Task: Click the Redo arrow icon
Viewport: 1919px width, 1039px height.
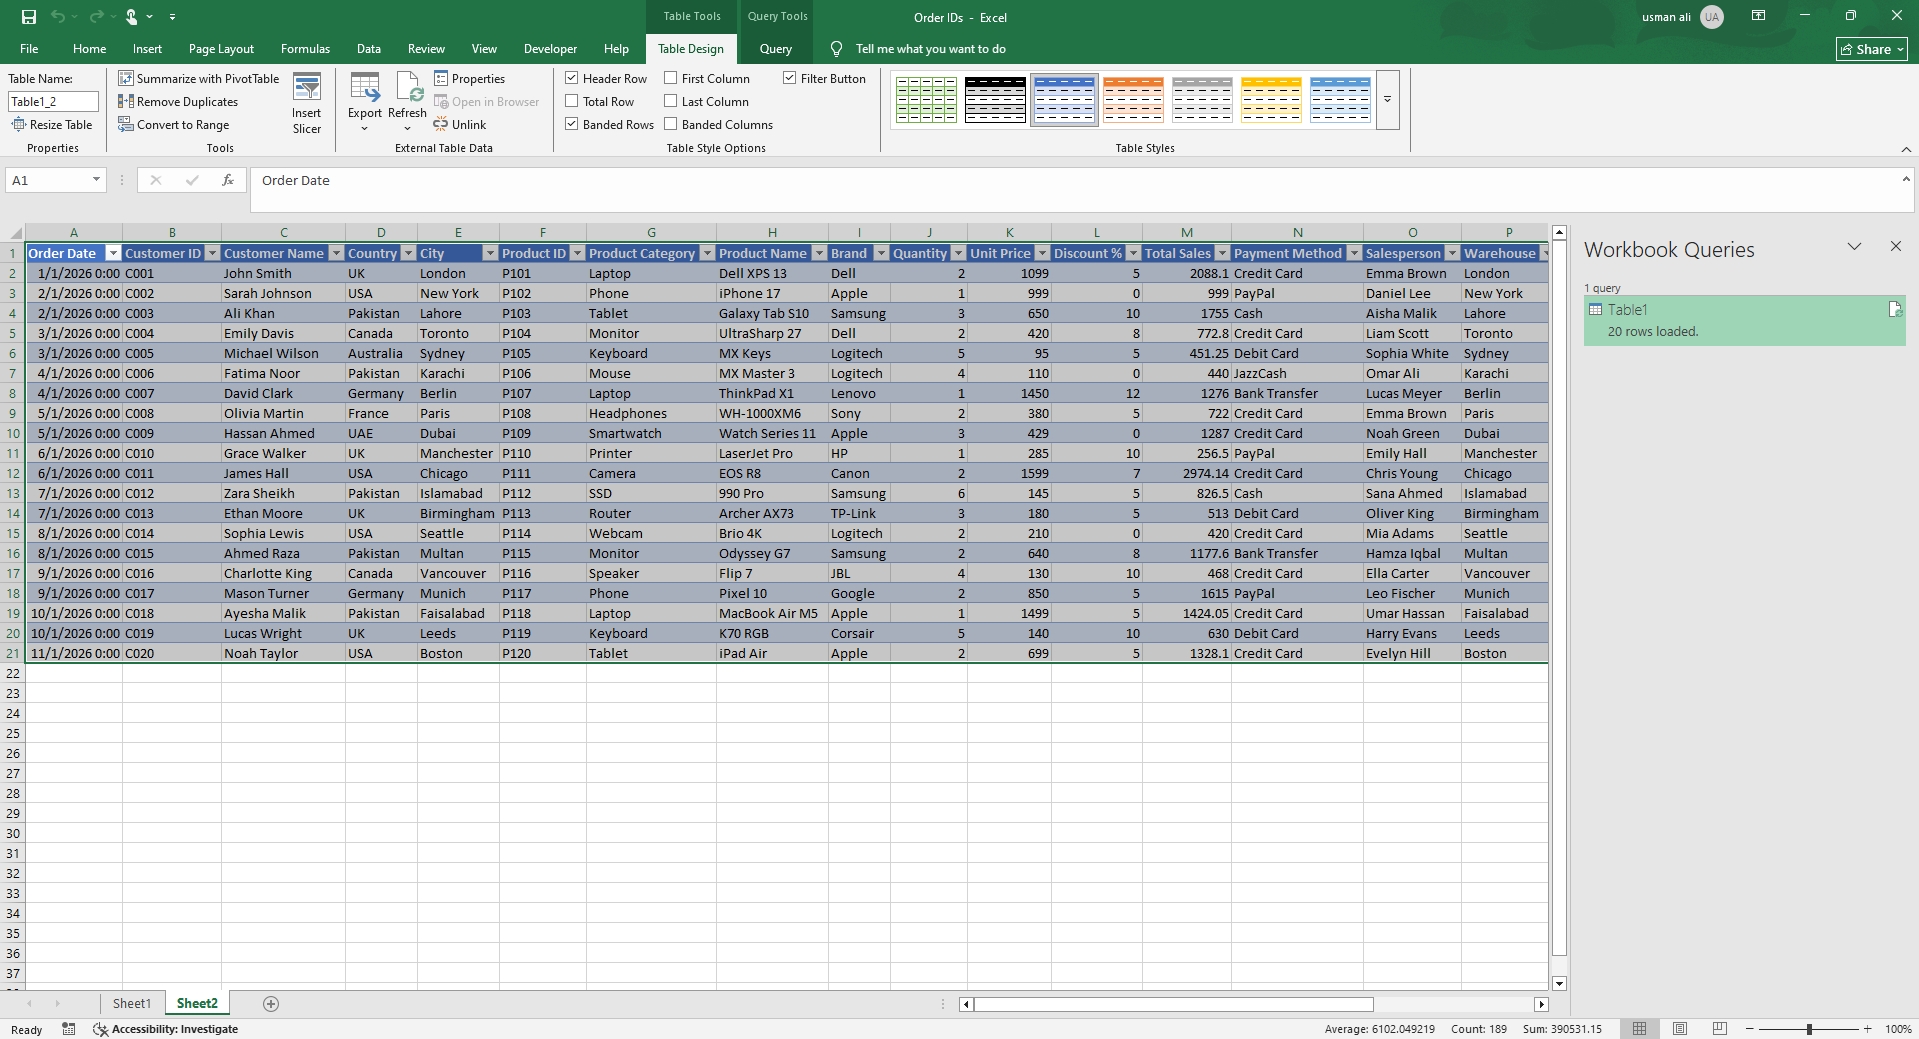Action: click(96, 17)
